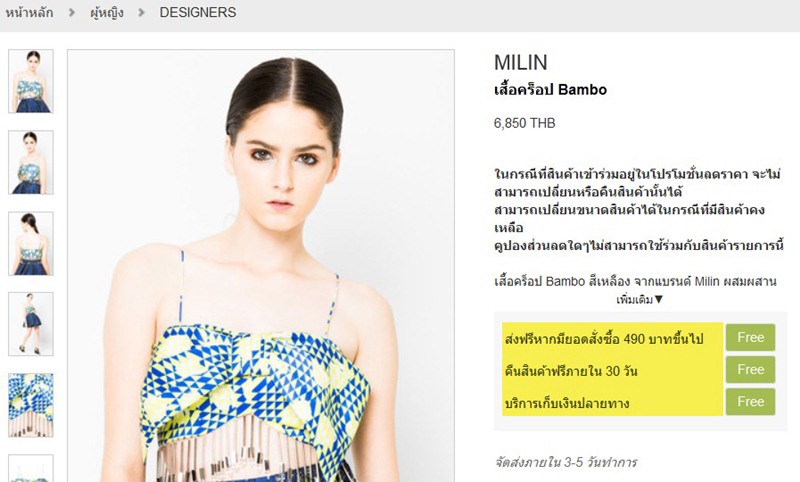
Task: Open the front-view product thumbnail
Action: (x=31, y=81)
